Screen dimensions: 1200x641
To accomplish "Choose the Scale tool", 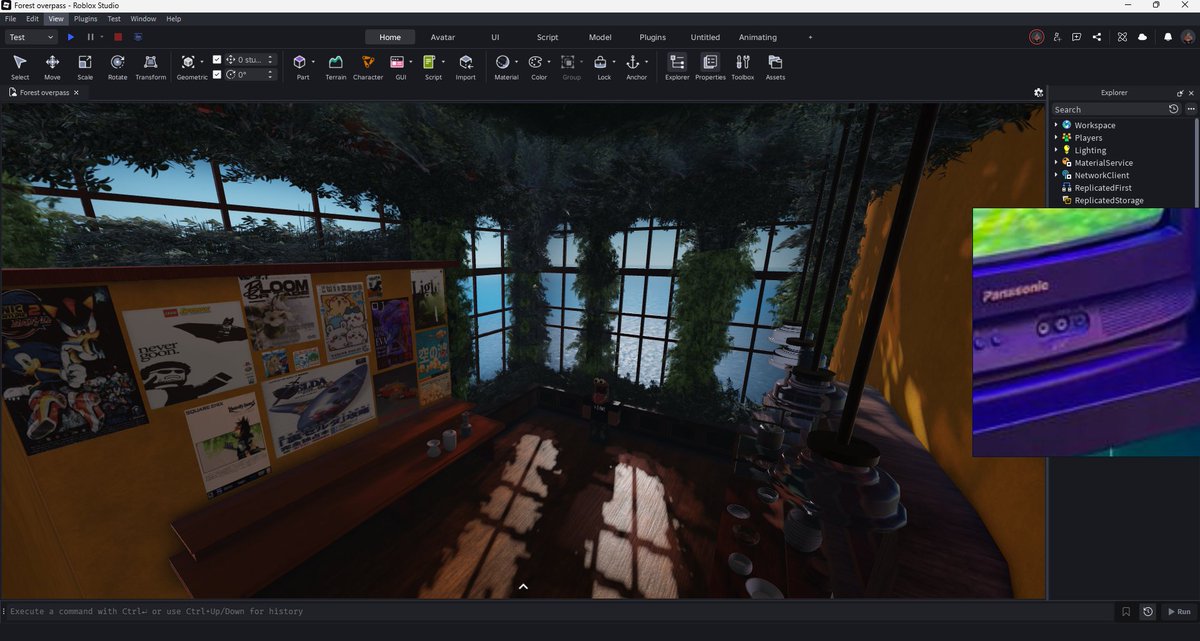I will click(85, 67).
